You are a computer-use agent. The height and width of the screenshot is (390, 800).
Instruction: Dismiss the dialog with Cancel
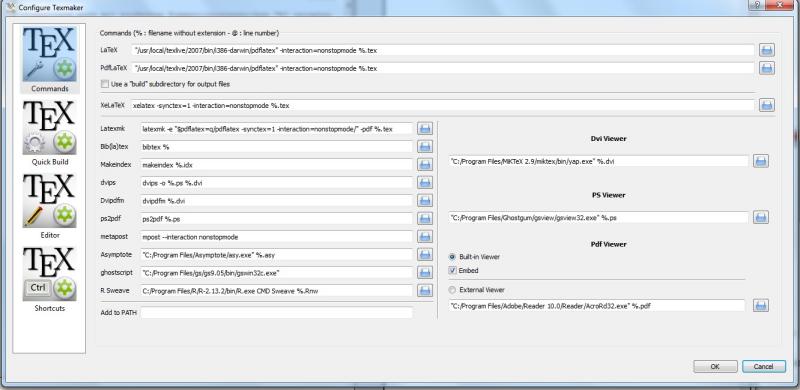[764, 367]
